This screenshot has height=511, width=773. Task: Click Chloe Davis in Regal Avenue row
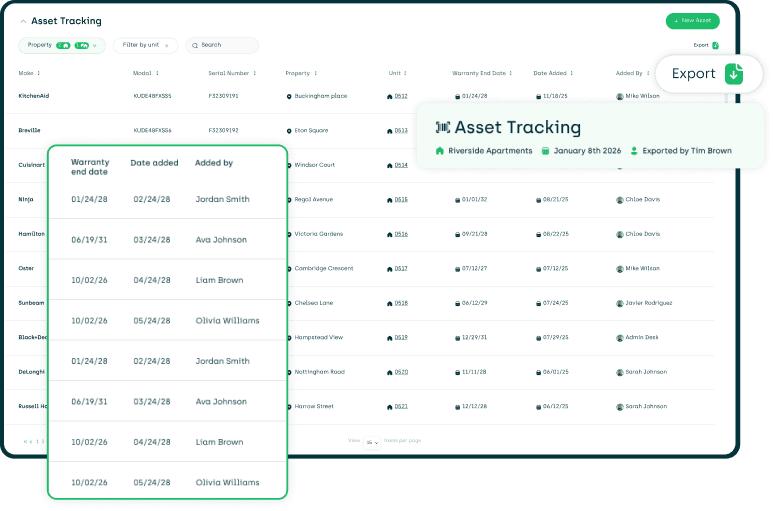click(642, 200)
